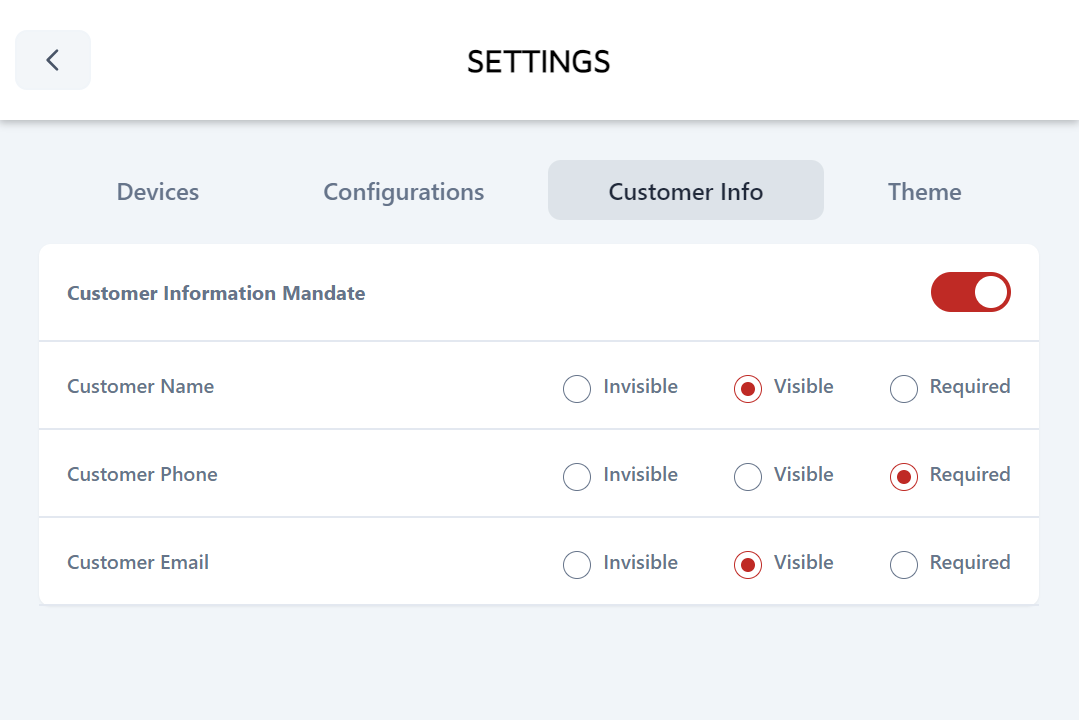Open the Configurations tab
The height and width of the screenshot is (720, 1079).
click(404, 191)
